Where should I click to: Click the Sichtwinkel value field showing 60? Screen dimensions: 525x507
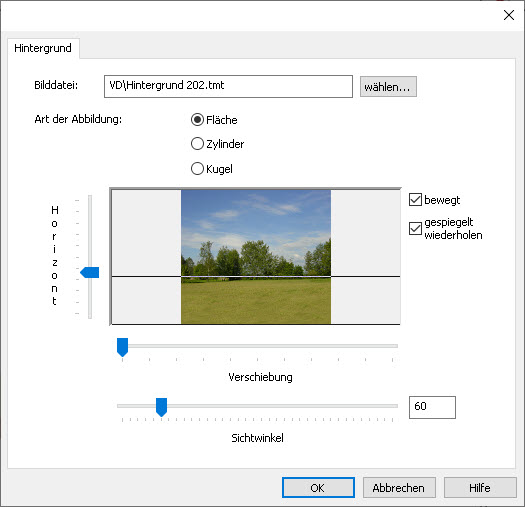coord(432,407)
